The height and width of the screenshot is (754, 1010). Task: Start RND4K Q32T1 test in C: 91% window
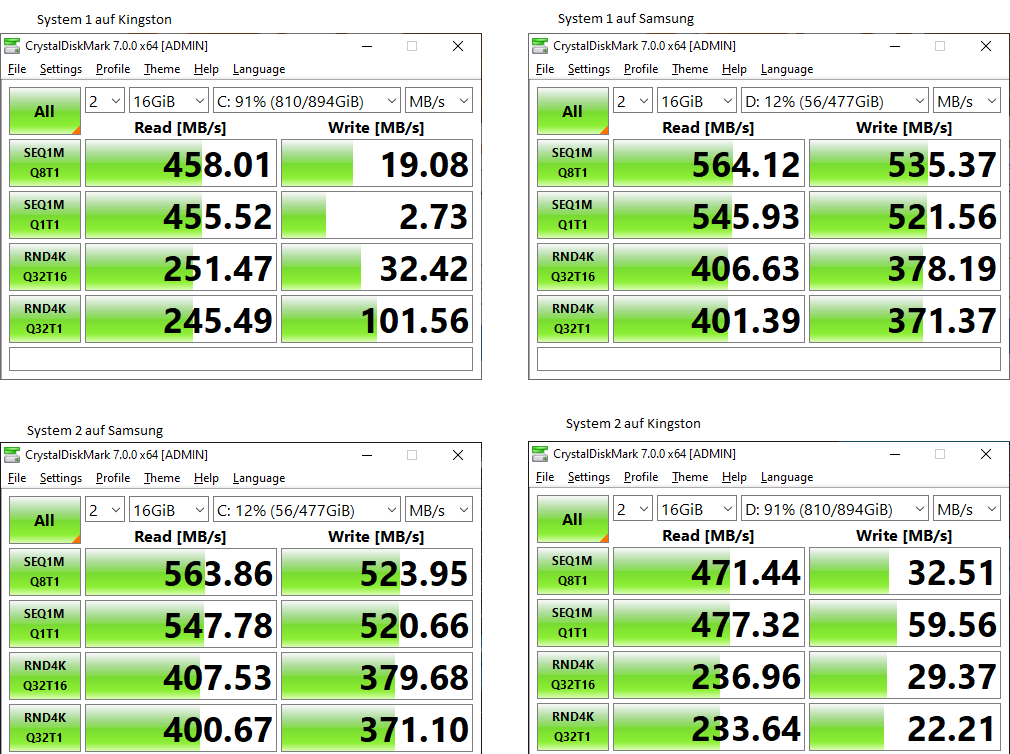click(44, 319)
